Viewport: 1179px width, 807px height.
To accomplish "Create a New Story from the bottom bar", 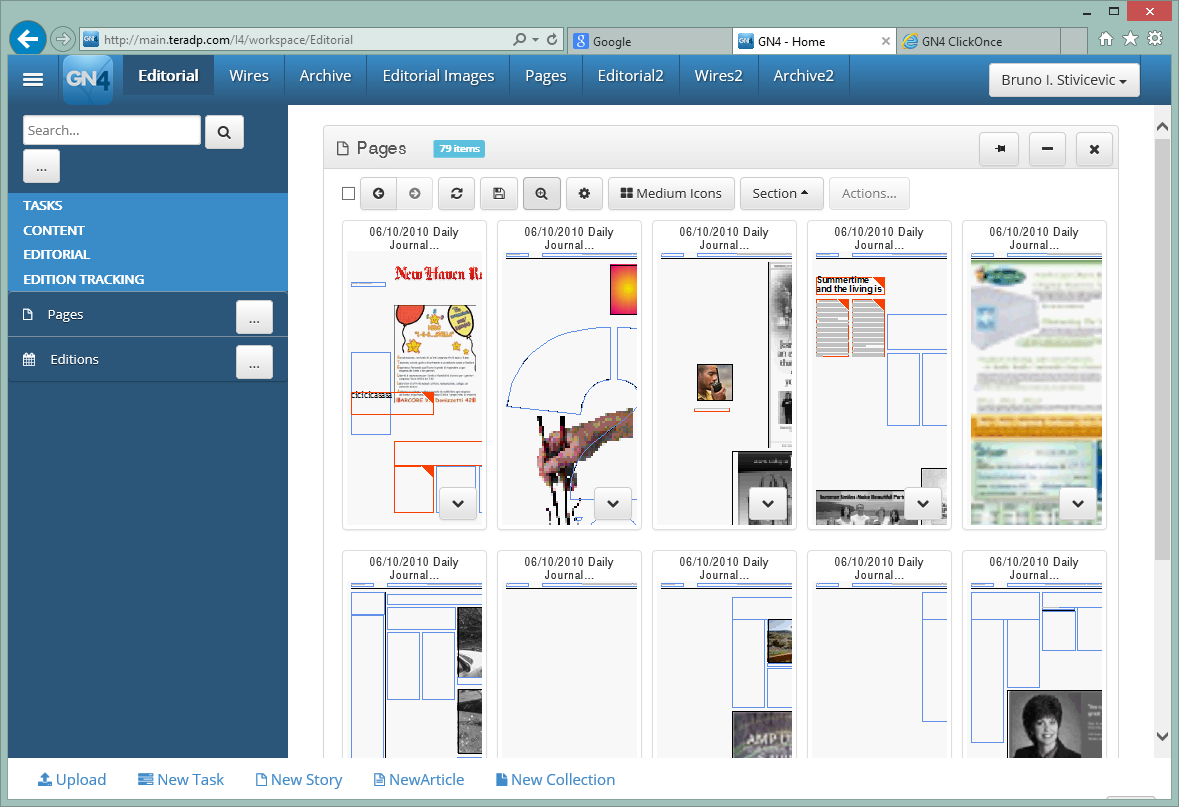I will (299, 780).
